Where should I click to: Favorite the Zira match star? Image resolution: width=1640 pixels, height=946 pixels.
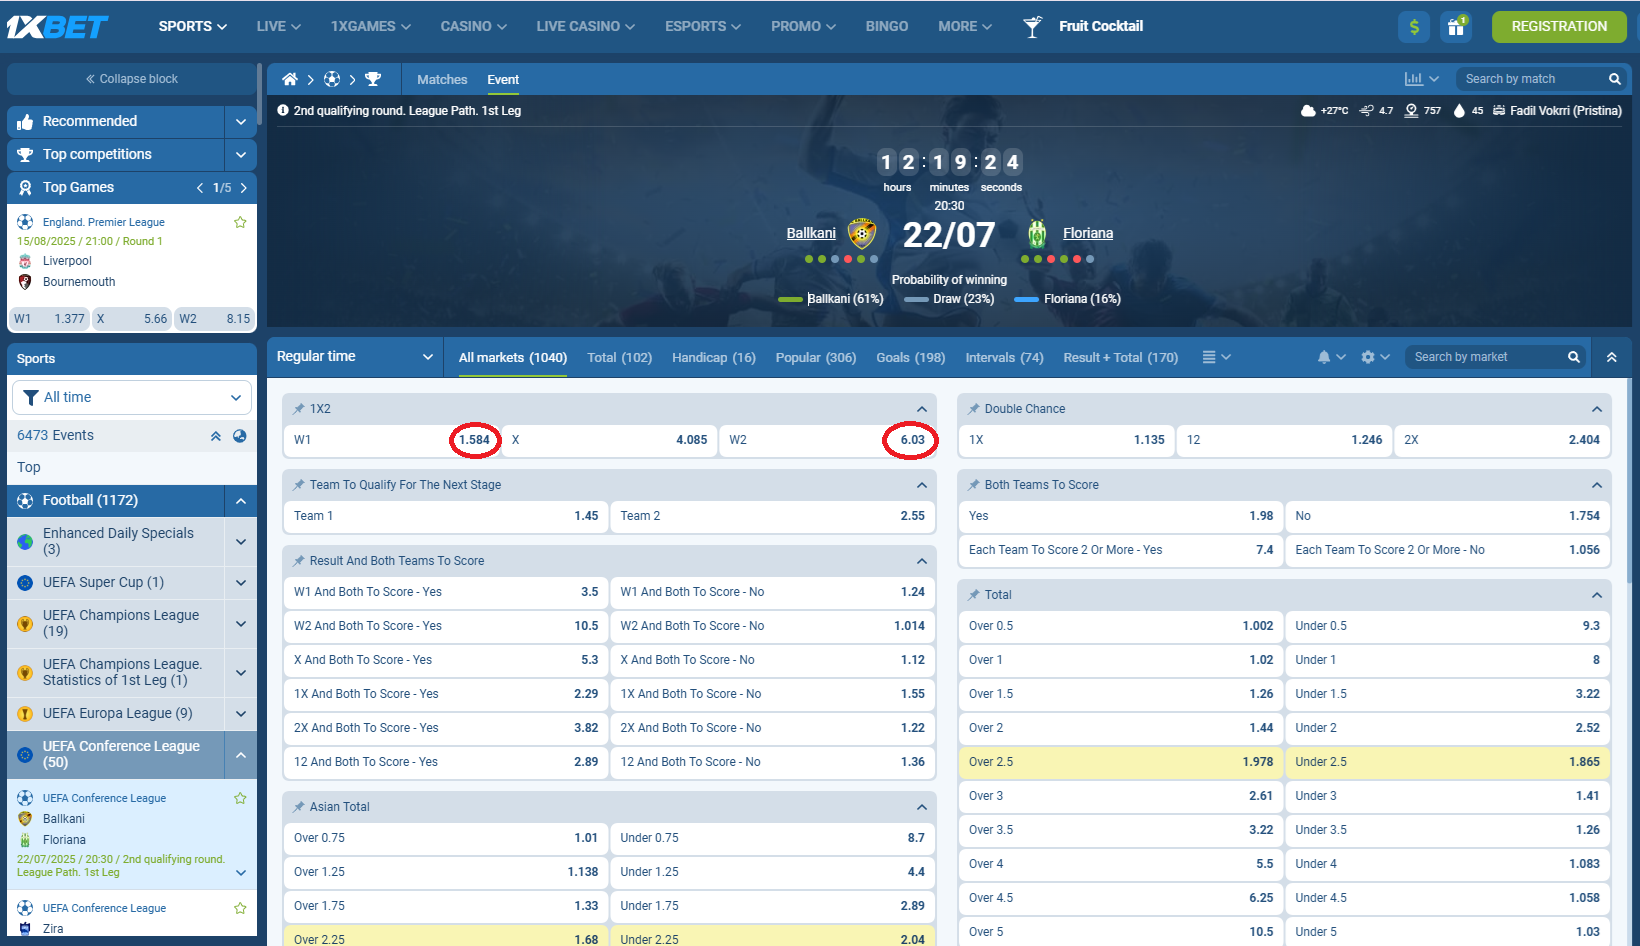click(x=240, y=908)
